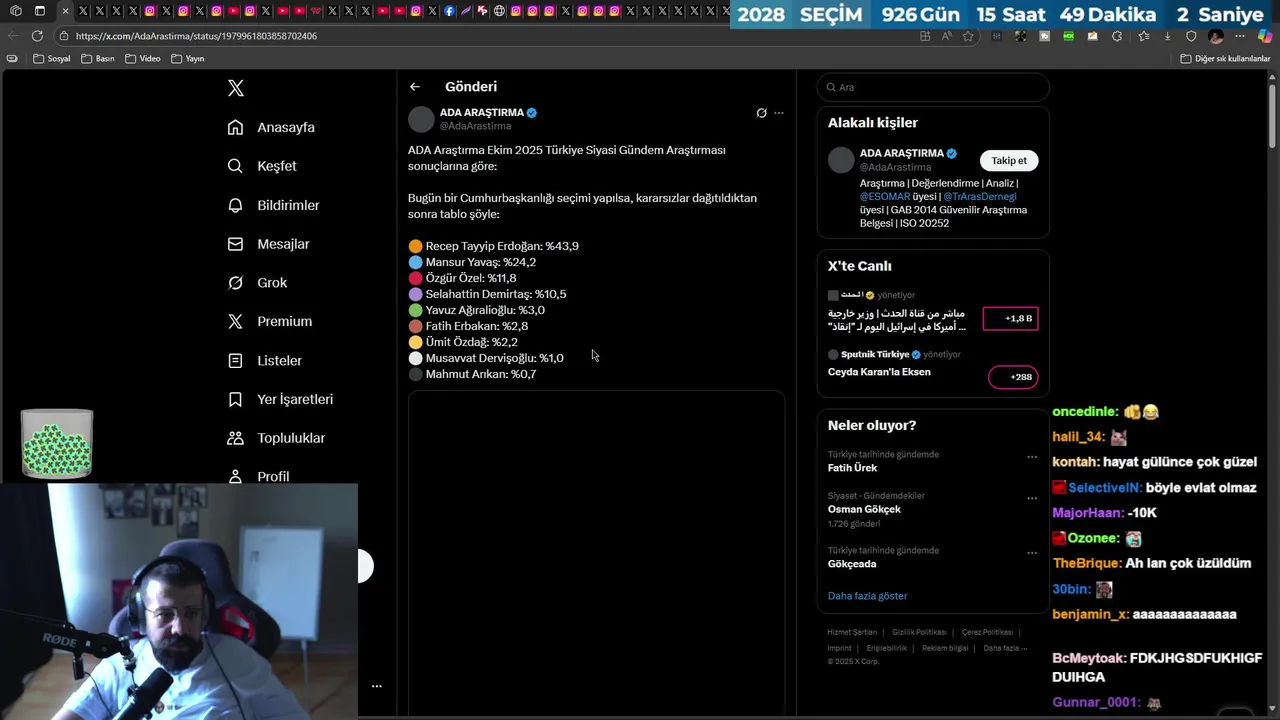Open Bildirimler notifications

click(x=274, y=205)
